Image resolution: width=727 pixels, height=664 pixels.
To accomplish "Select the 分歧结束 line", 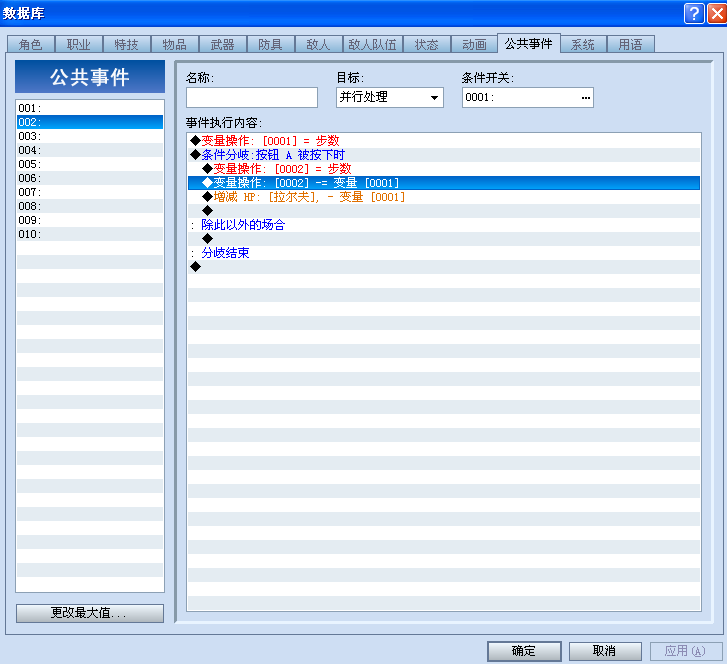I will pyautogui.click(x=444, y=253).
